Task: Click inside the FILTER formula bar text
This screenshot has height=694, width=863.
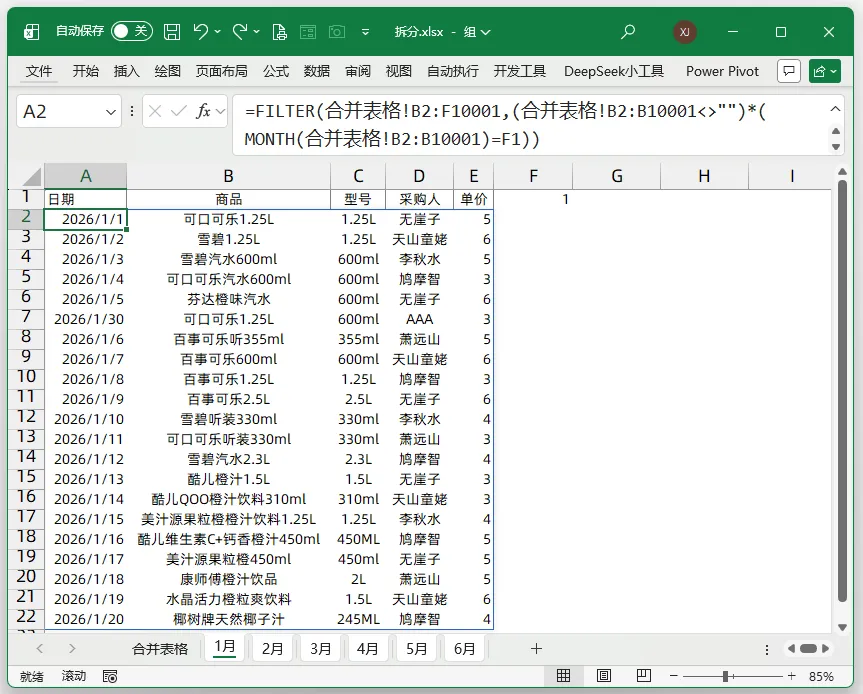Action: coord(505,125)
